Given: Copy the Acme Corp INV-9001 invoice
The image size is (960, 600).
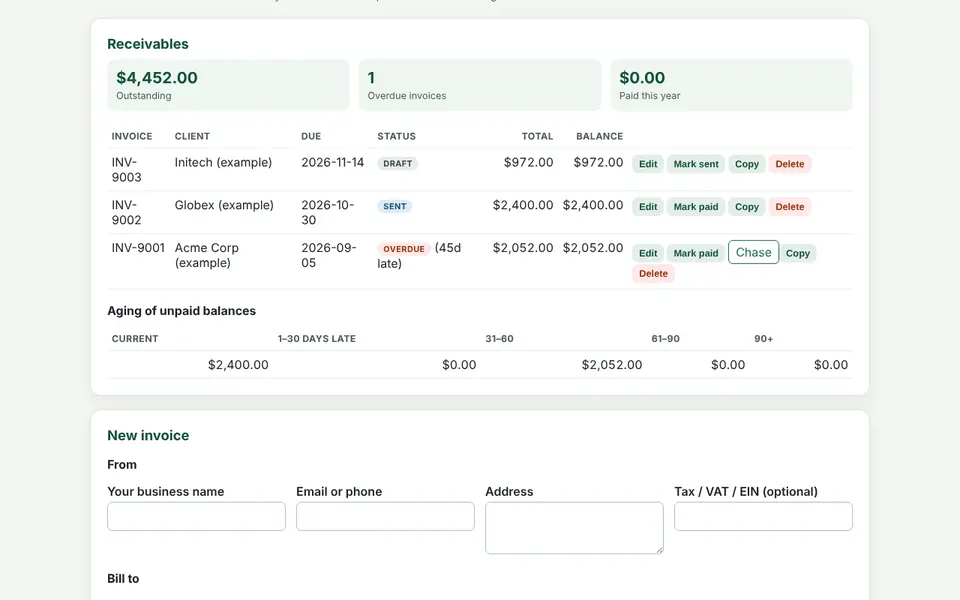Looking at the screenshot, I should [798, 253].
